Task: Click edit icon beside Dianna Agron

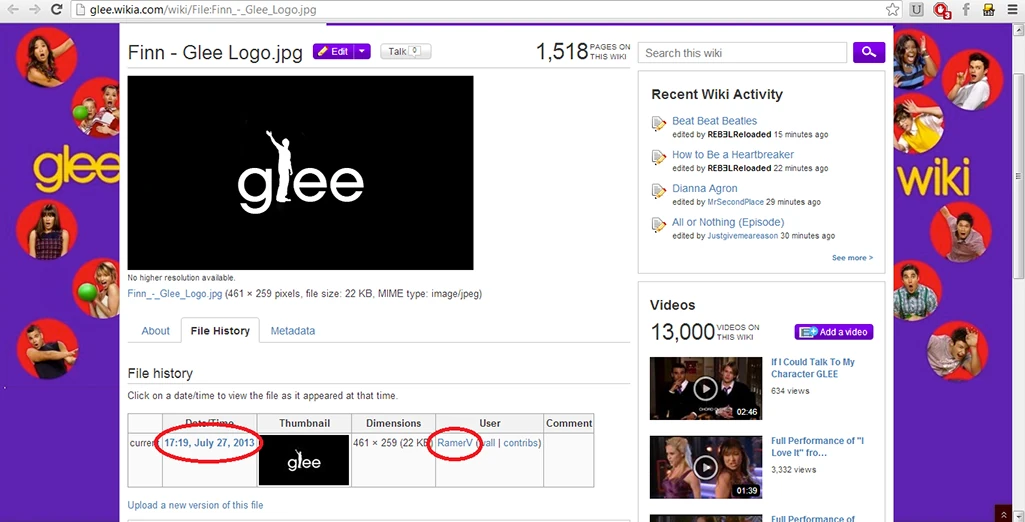Action: coord(659,191)
